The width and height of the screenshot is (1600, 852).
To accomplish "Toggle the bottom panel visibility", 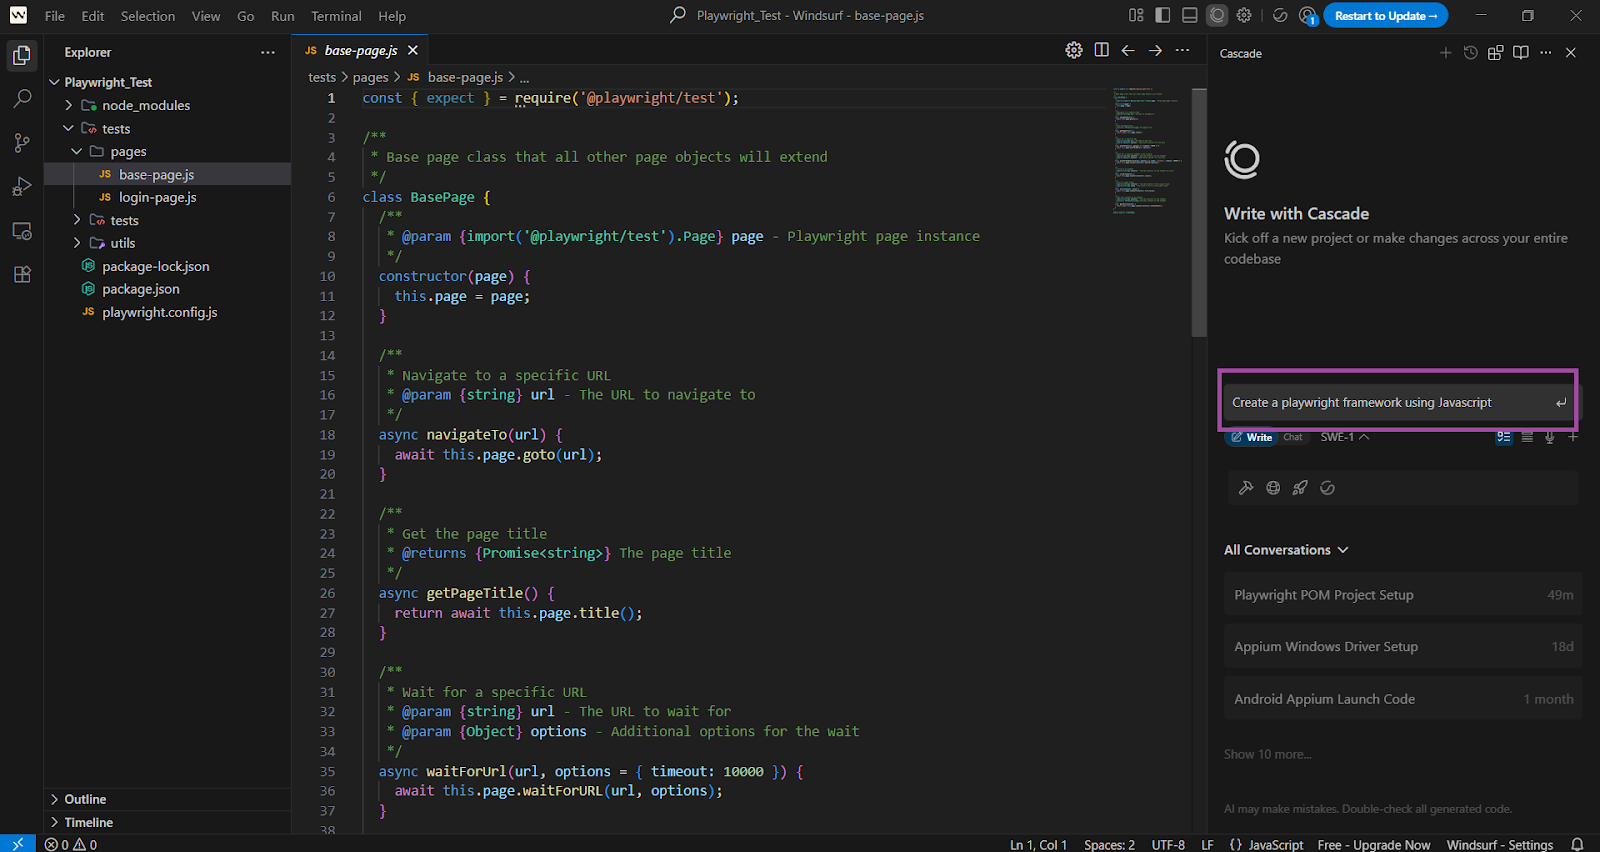I will (x=1190, y=15).
